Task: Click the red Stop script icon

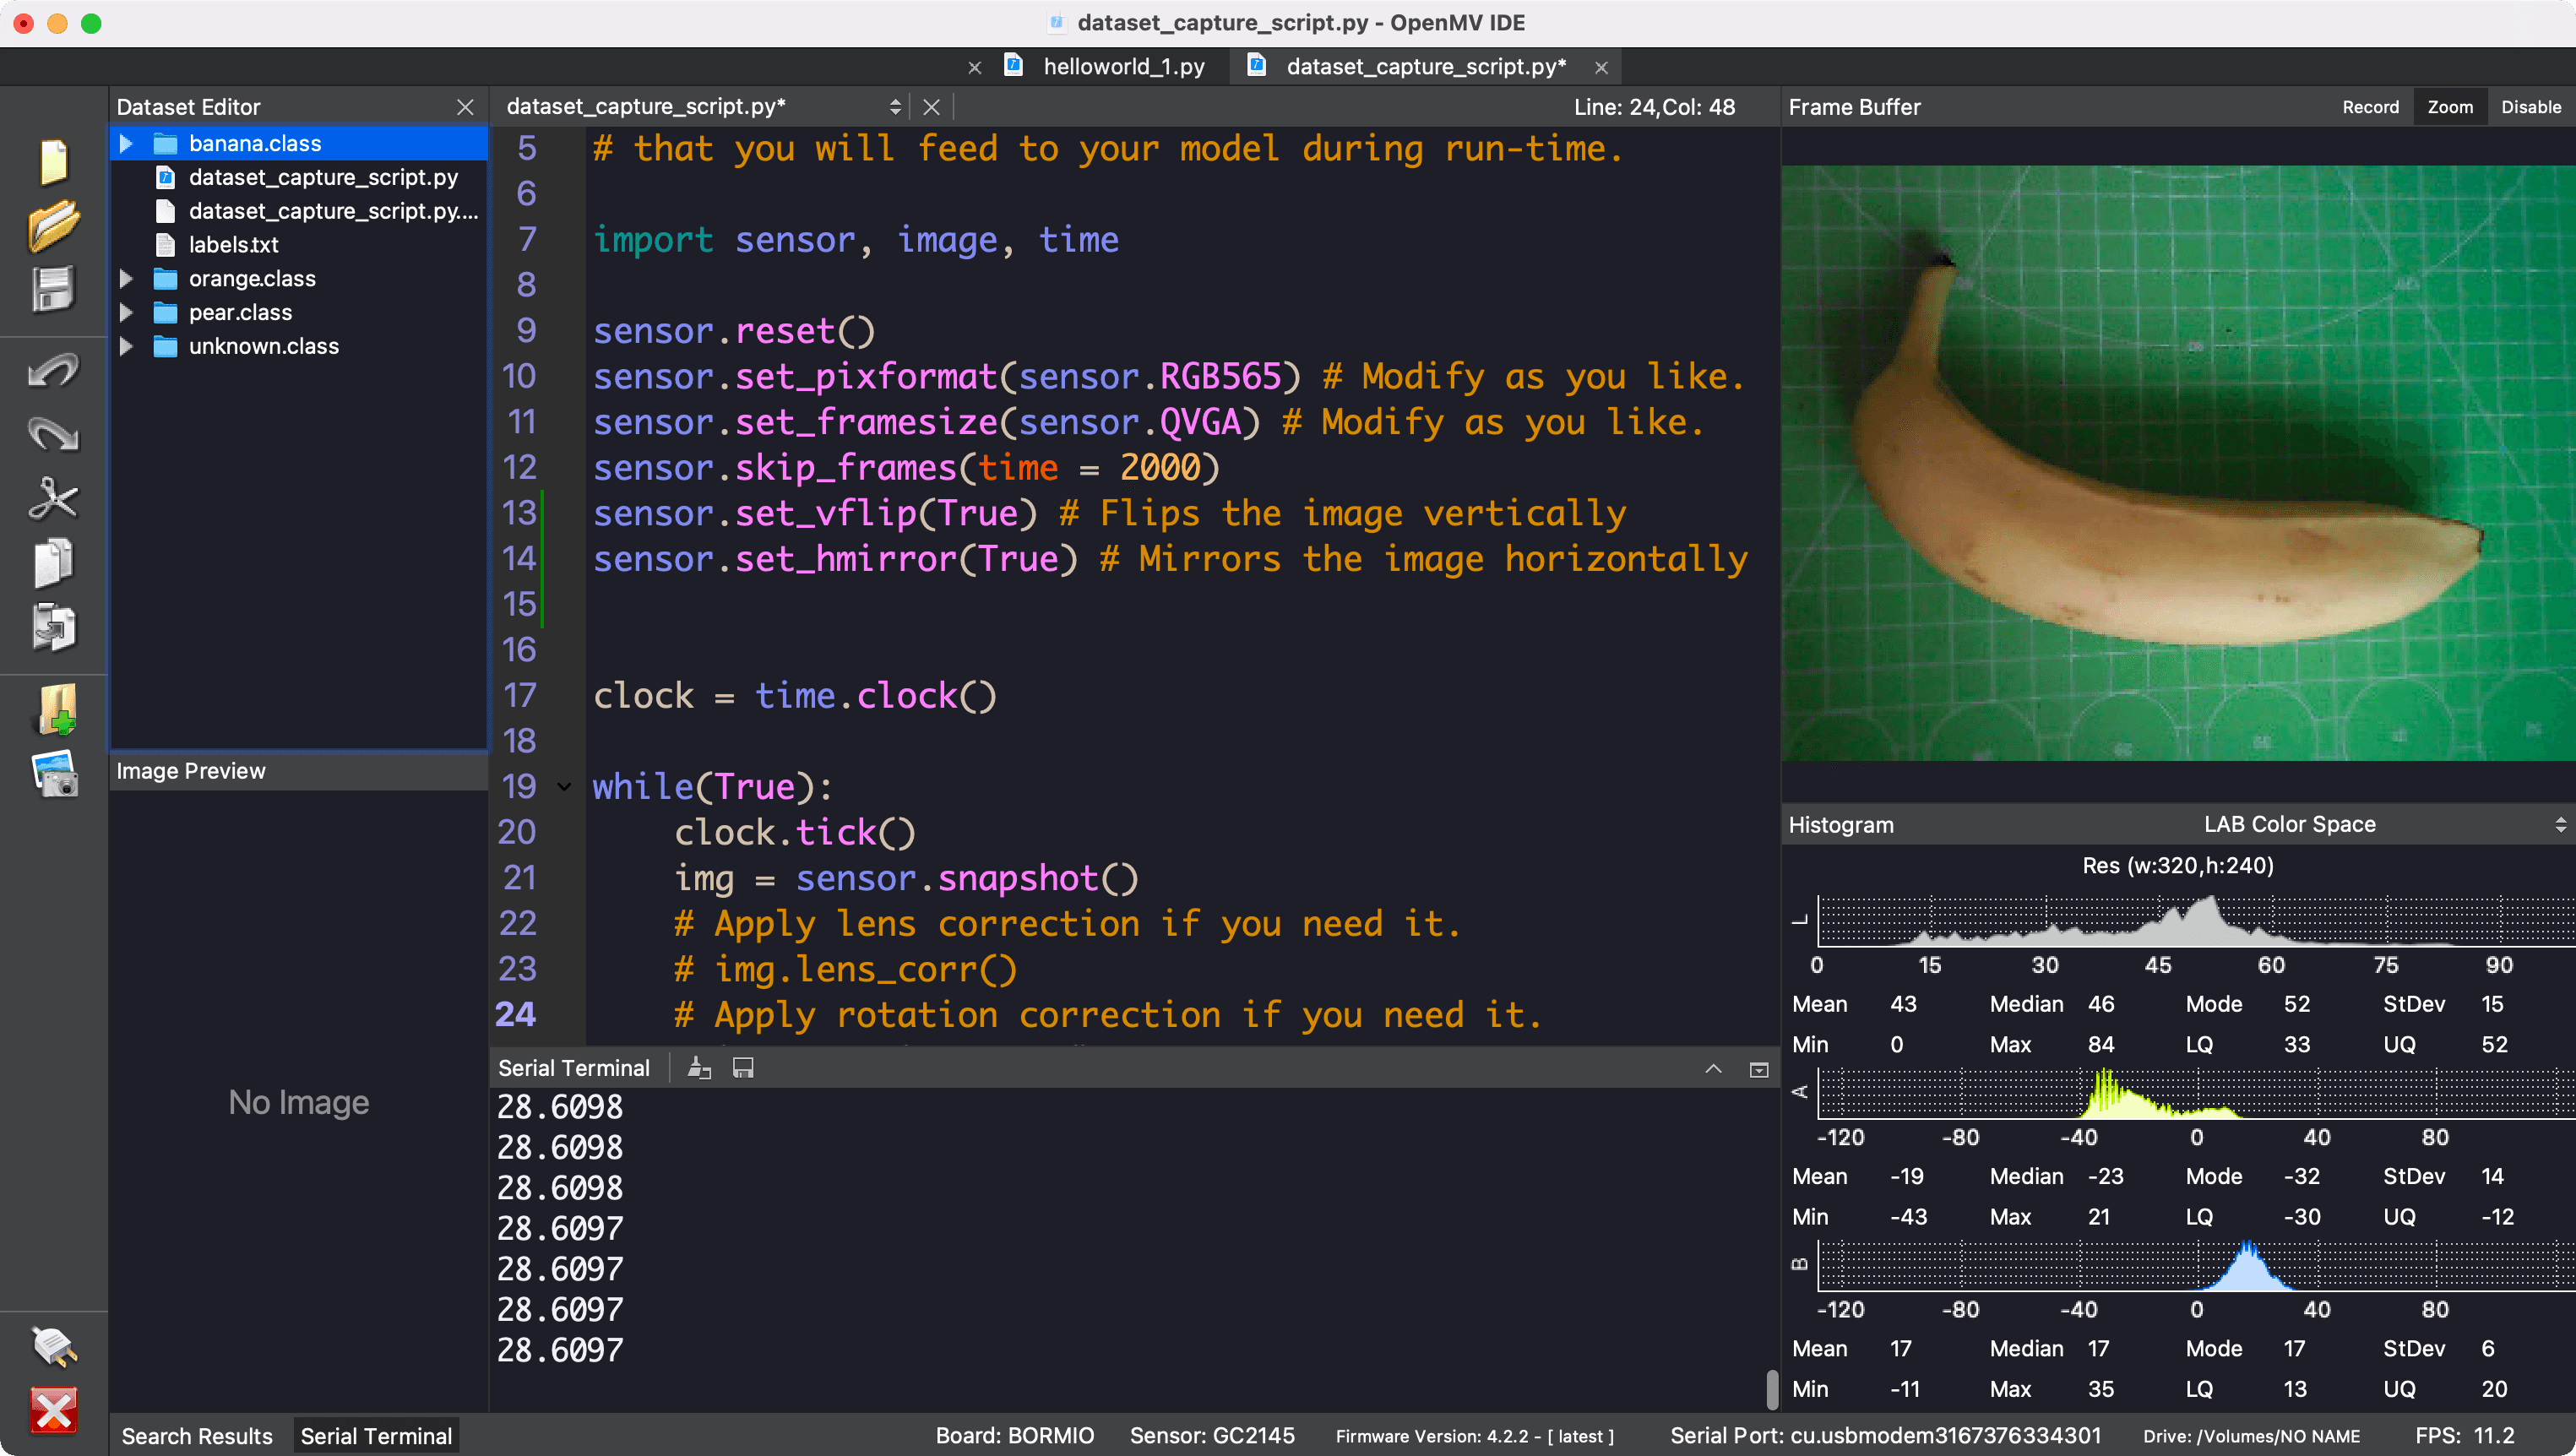Action: tap(54, 1410)
